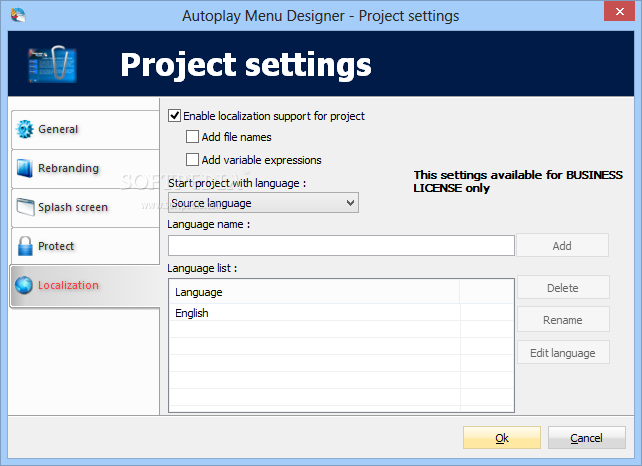642x466 pixels.
Task: Click the Protect padlock icon
Action: pos(25,246)
